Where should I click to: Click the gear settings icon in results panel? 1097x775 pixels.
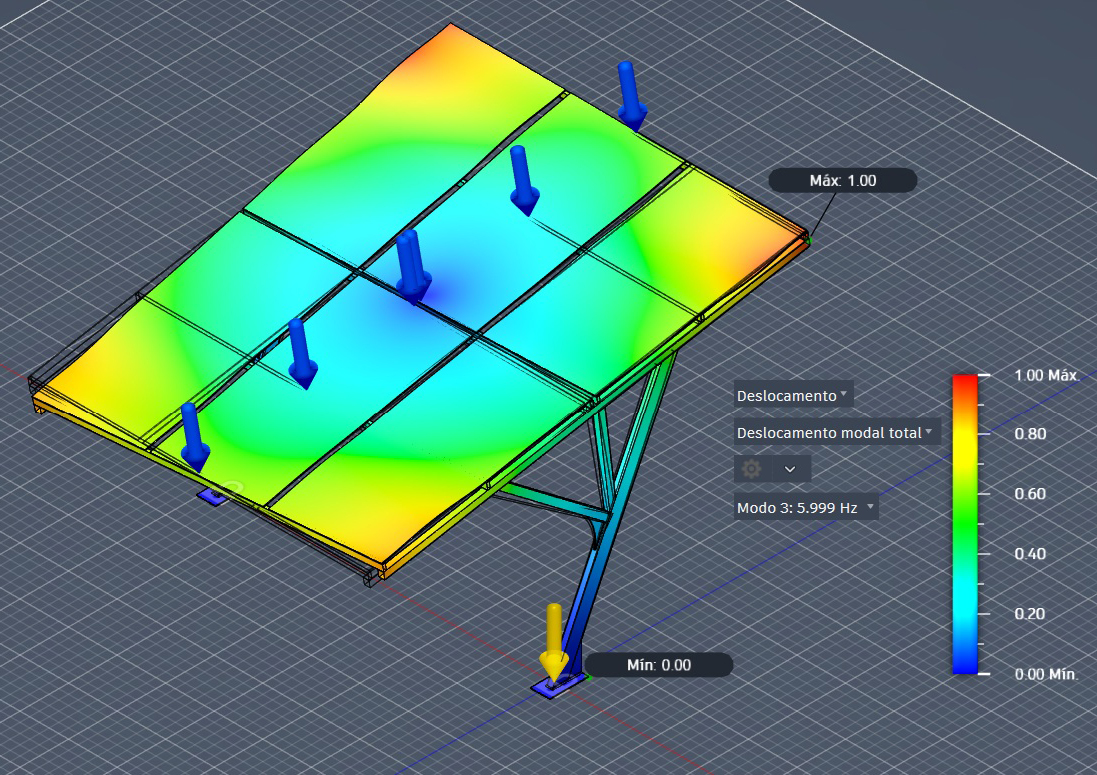(x=751, y=469)
